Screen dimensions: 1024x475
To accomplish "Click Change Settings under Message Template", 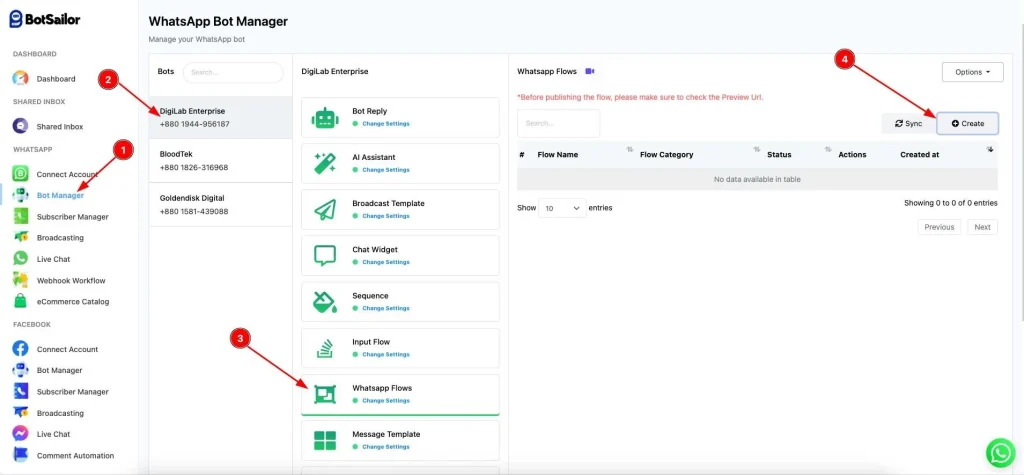I will click(385, 447).
